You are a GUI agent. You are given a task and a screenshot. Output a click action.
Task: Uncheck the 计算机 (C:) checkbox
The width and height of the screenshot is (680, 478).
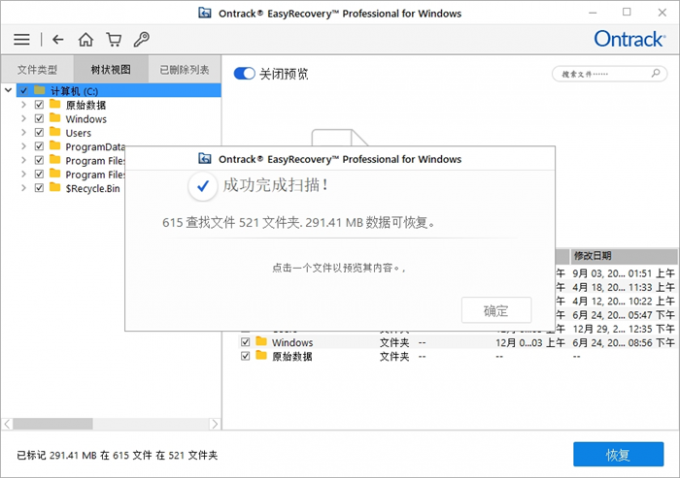(x=23, y=91)
